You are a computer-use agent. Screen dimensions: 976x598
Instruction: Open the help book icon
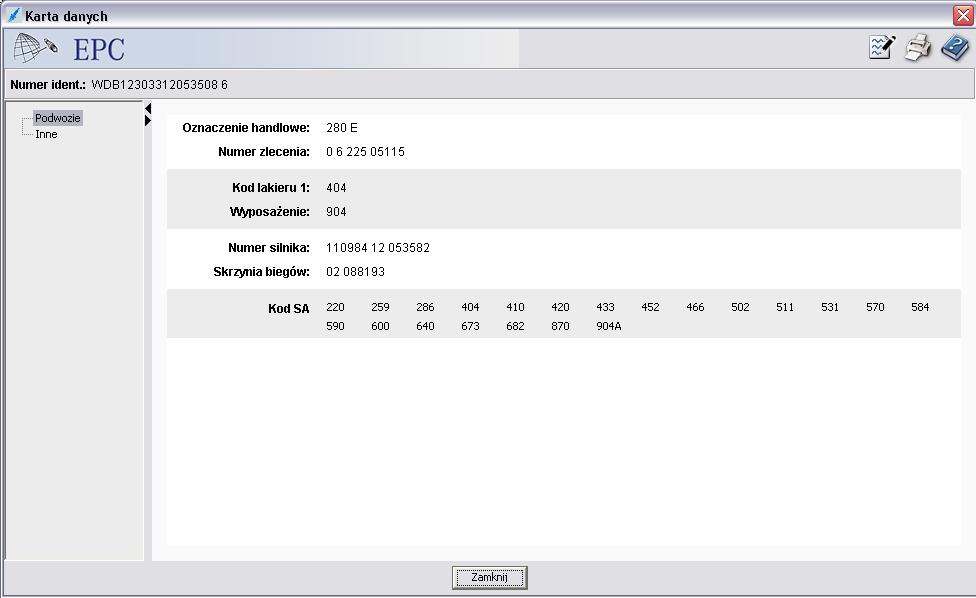[954, 48]
